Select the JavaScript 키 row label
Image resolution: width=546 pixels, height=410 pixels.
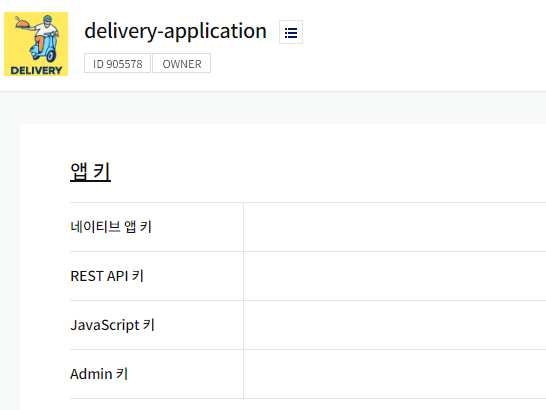[112, 325]
